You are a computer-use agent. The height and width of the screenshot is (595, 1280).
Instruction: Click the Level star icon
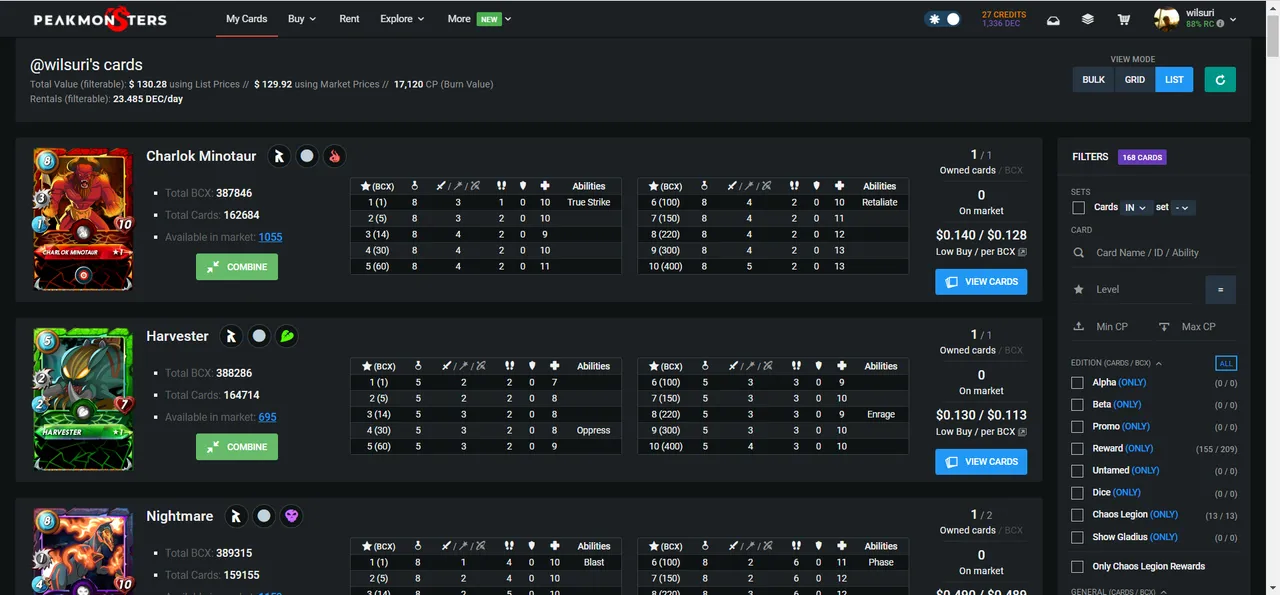tap(1078, 290)
